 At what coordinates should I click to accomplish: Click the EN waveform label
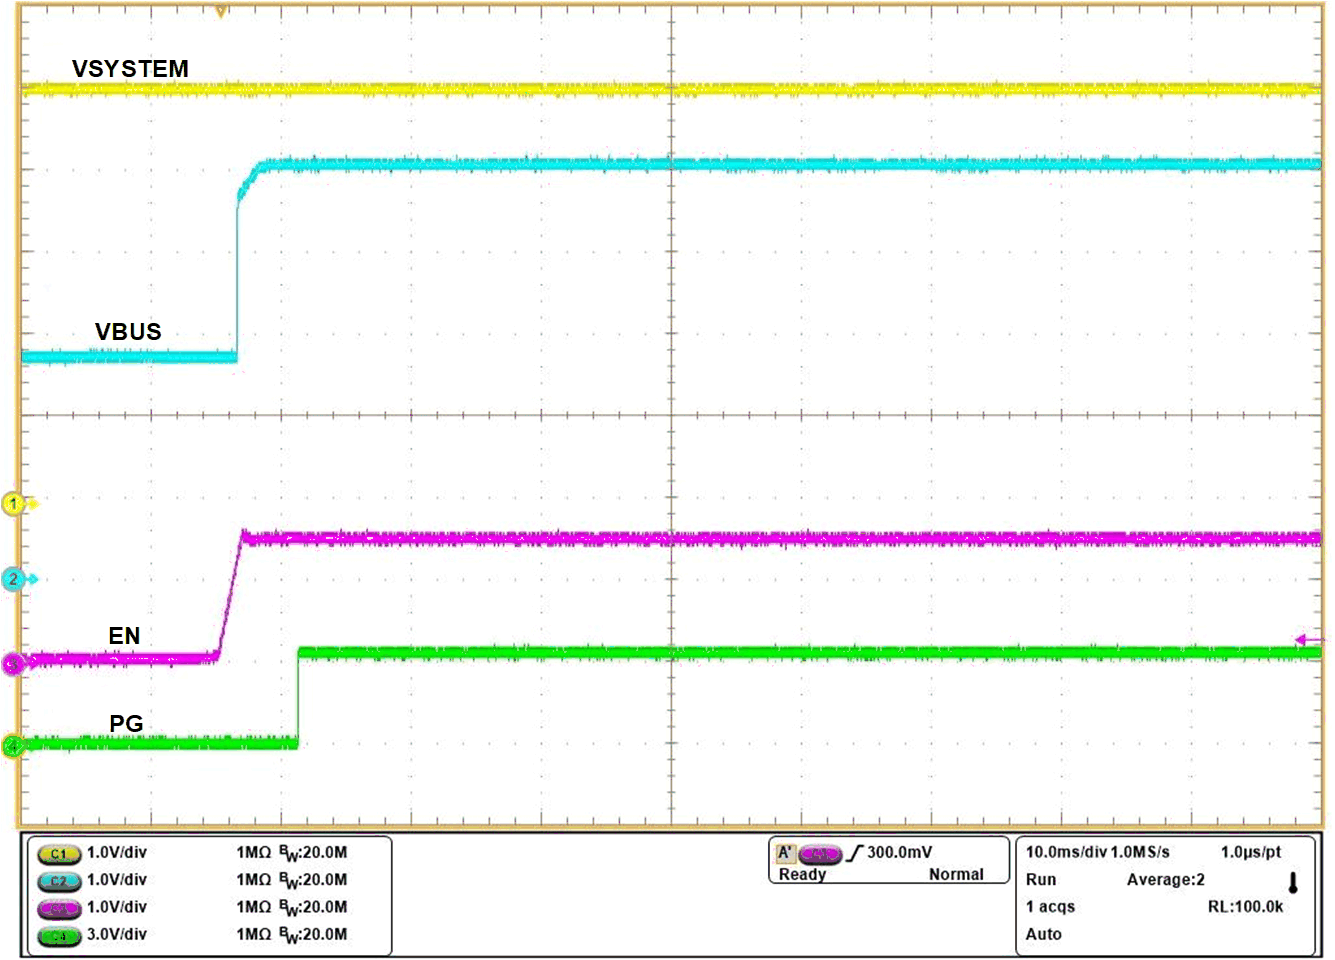click(x=124, y=636)
